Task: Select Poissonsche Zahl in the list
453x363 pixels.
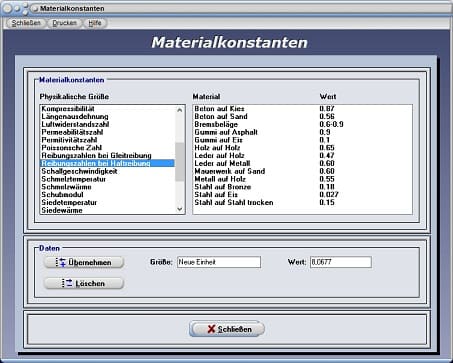Action: [x=107, y=148]
